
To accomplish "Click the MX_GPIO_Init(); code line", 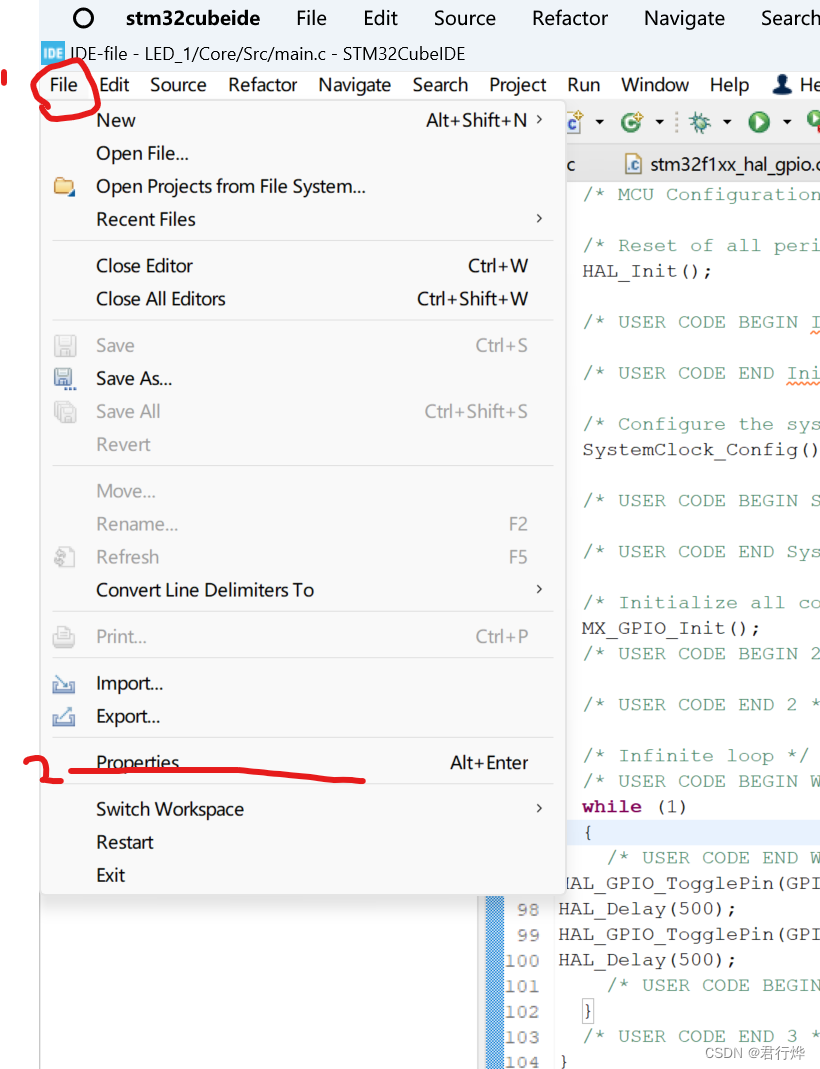I will click(x=671, y=628).
